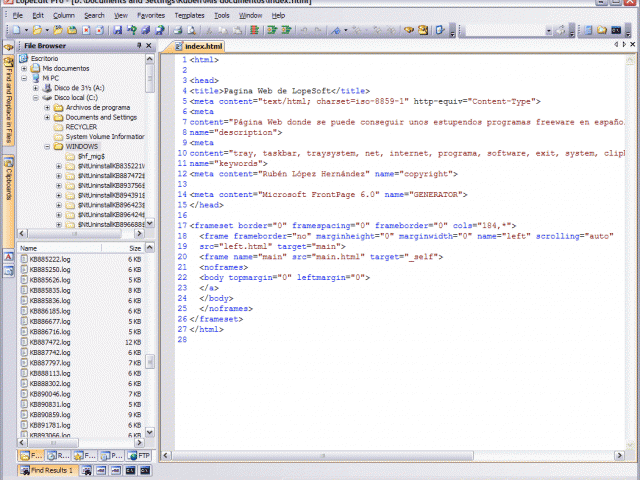The height and width of the screenshot is (480, 640).
Task: Click the Open folder toolbar icon
Action: click(38, 30)
